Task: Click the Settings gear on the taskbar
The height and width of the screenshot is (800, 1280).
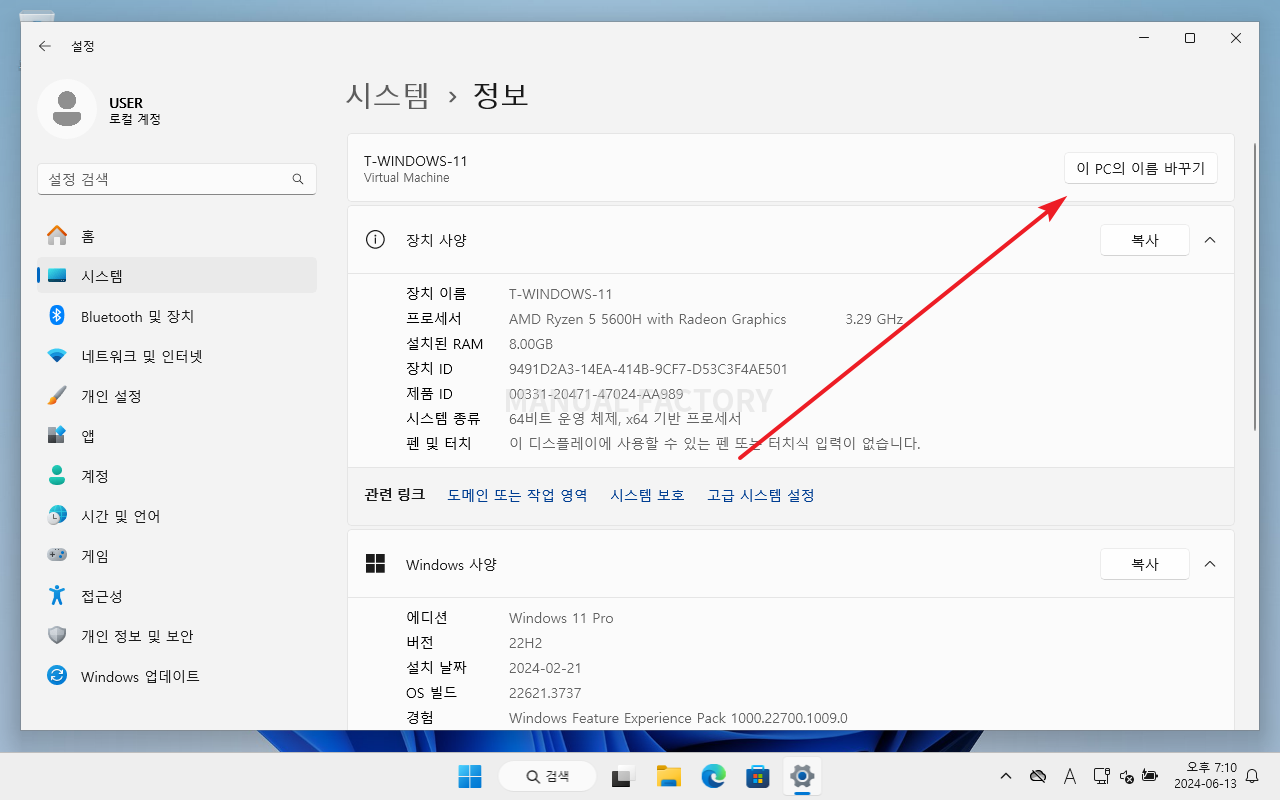Action: tap(802, 776)
